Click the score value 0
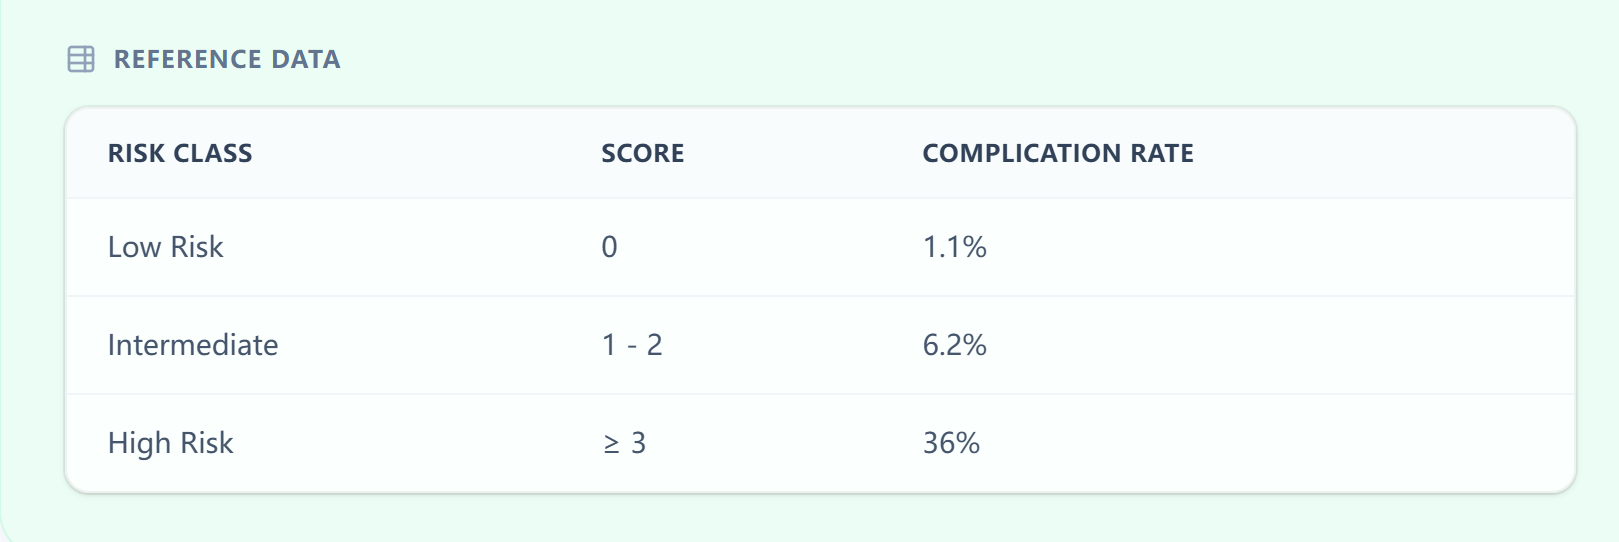Image resolution: width=1619 pixels, height=542 pixels. click(x=609, y=247)
